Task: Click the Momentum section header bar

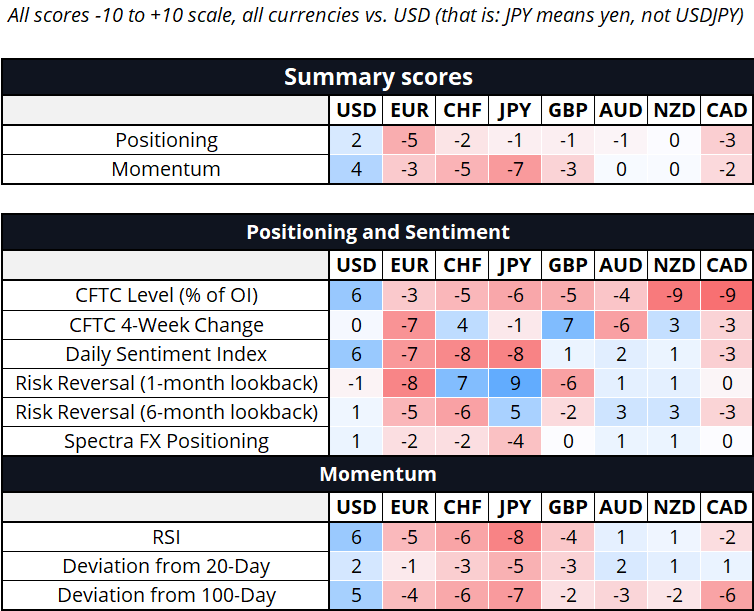Action: coord(377,474)
